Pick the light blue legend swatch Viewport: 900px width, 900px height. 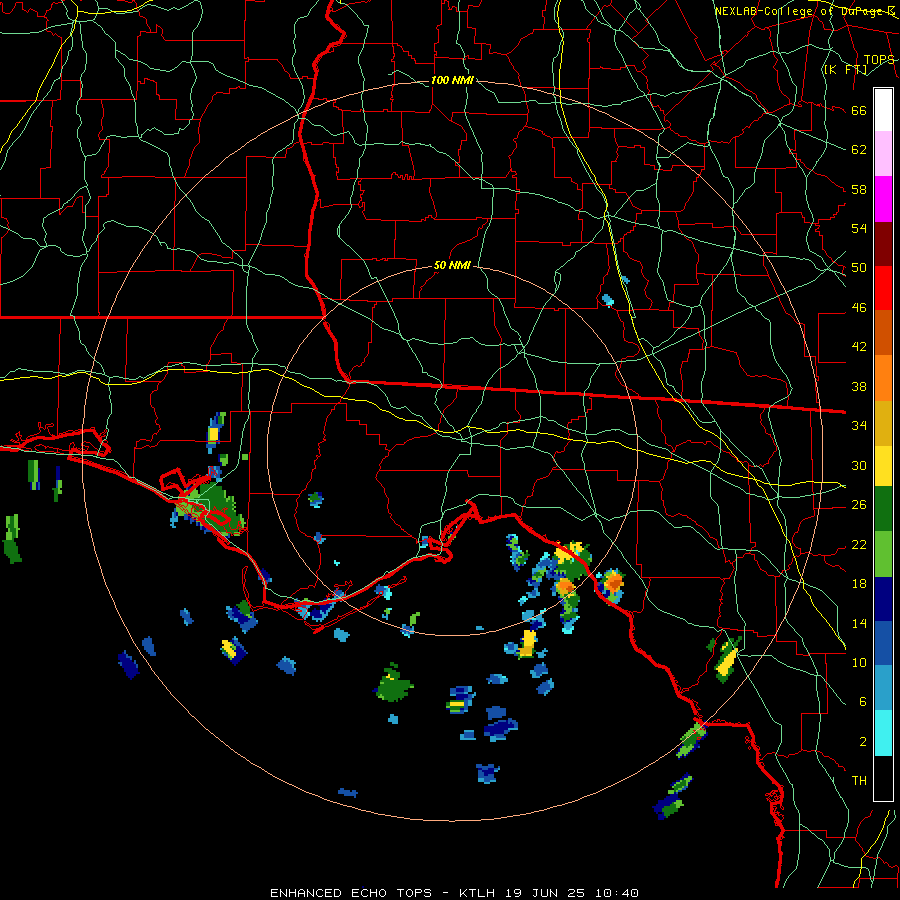click(883, 688)
